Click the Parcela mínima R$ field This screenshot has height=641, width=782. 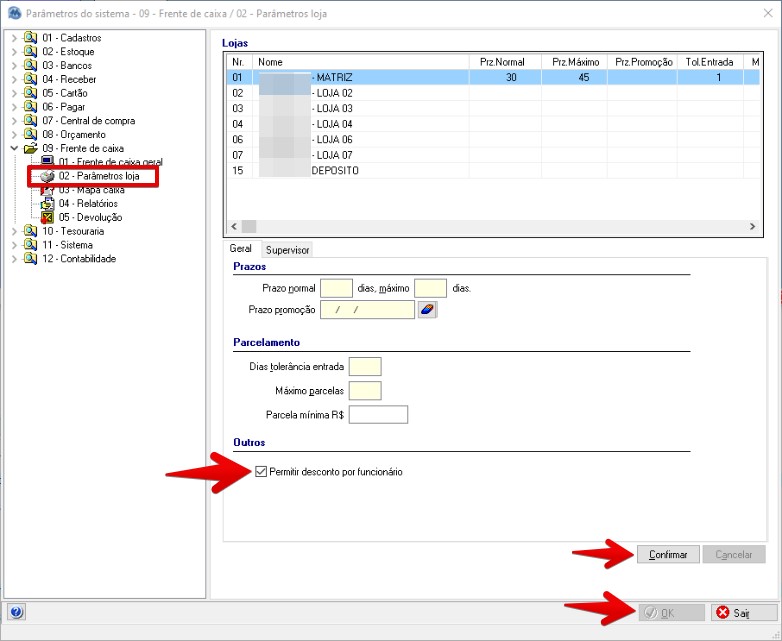[378, 415]
